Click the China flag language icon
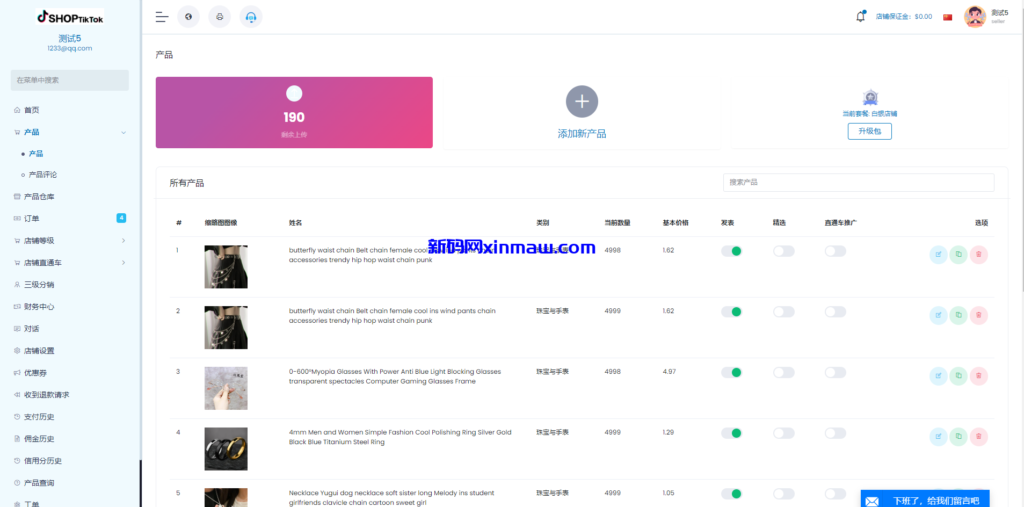The height and width of the screenshot is (507, 1024). [948, 17]
